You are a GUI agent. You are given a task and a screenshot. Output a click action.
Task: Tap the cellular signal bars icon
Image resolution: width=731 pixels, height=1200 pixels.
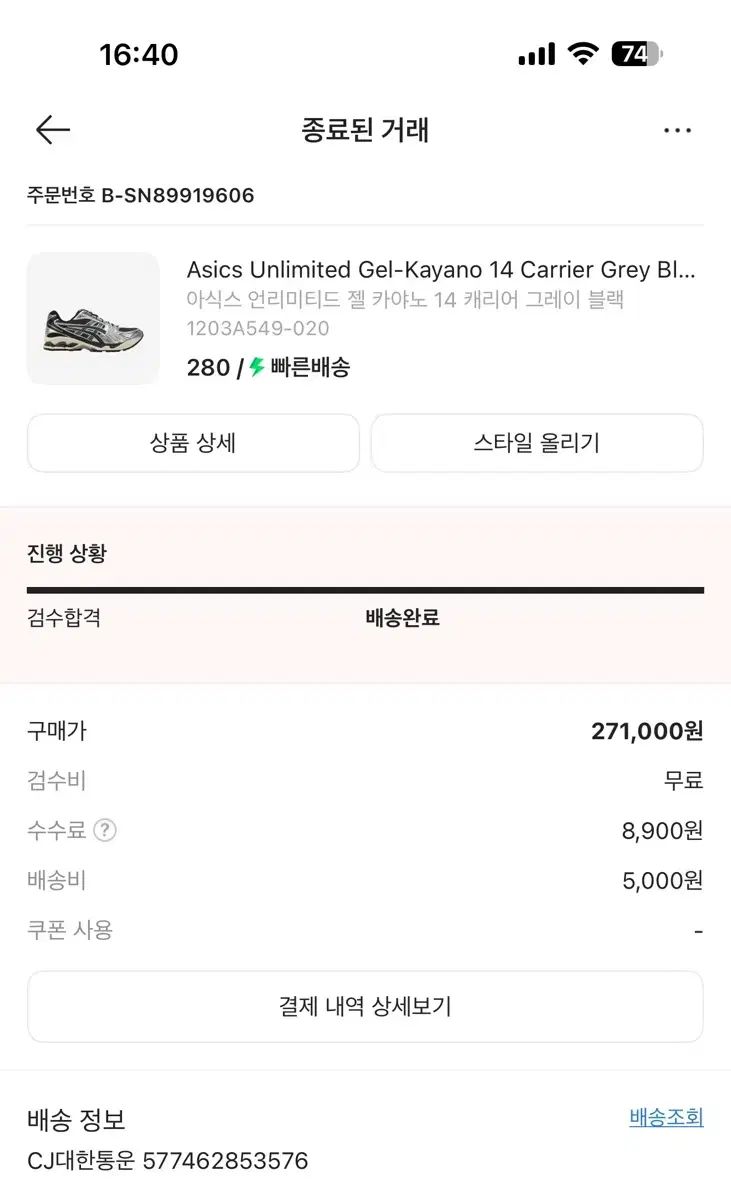tap(536, 55)
